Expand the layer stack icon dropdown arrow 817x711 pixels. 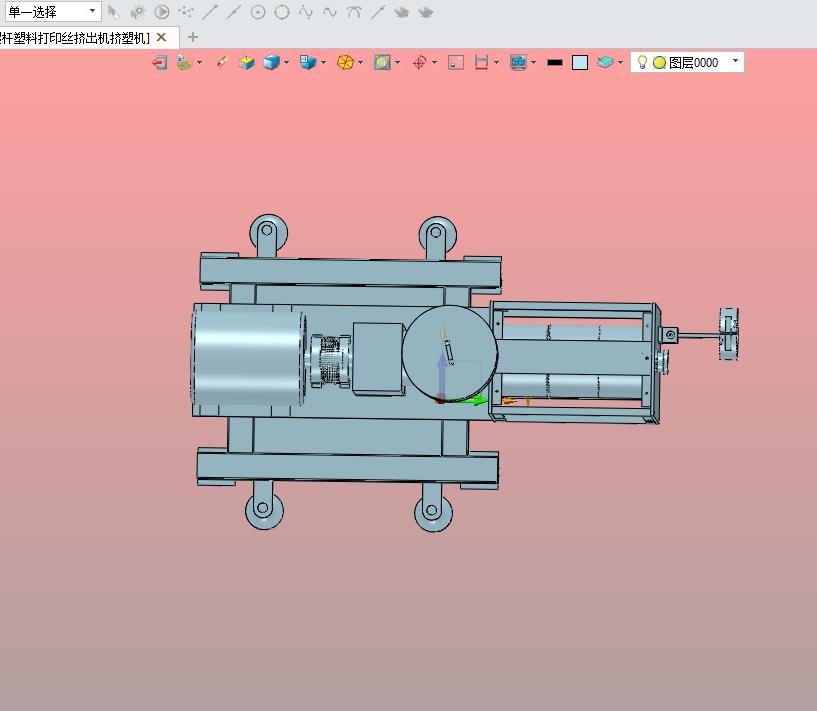621,63
